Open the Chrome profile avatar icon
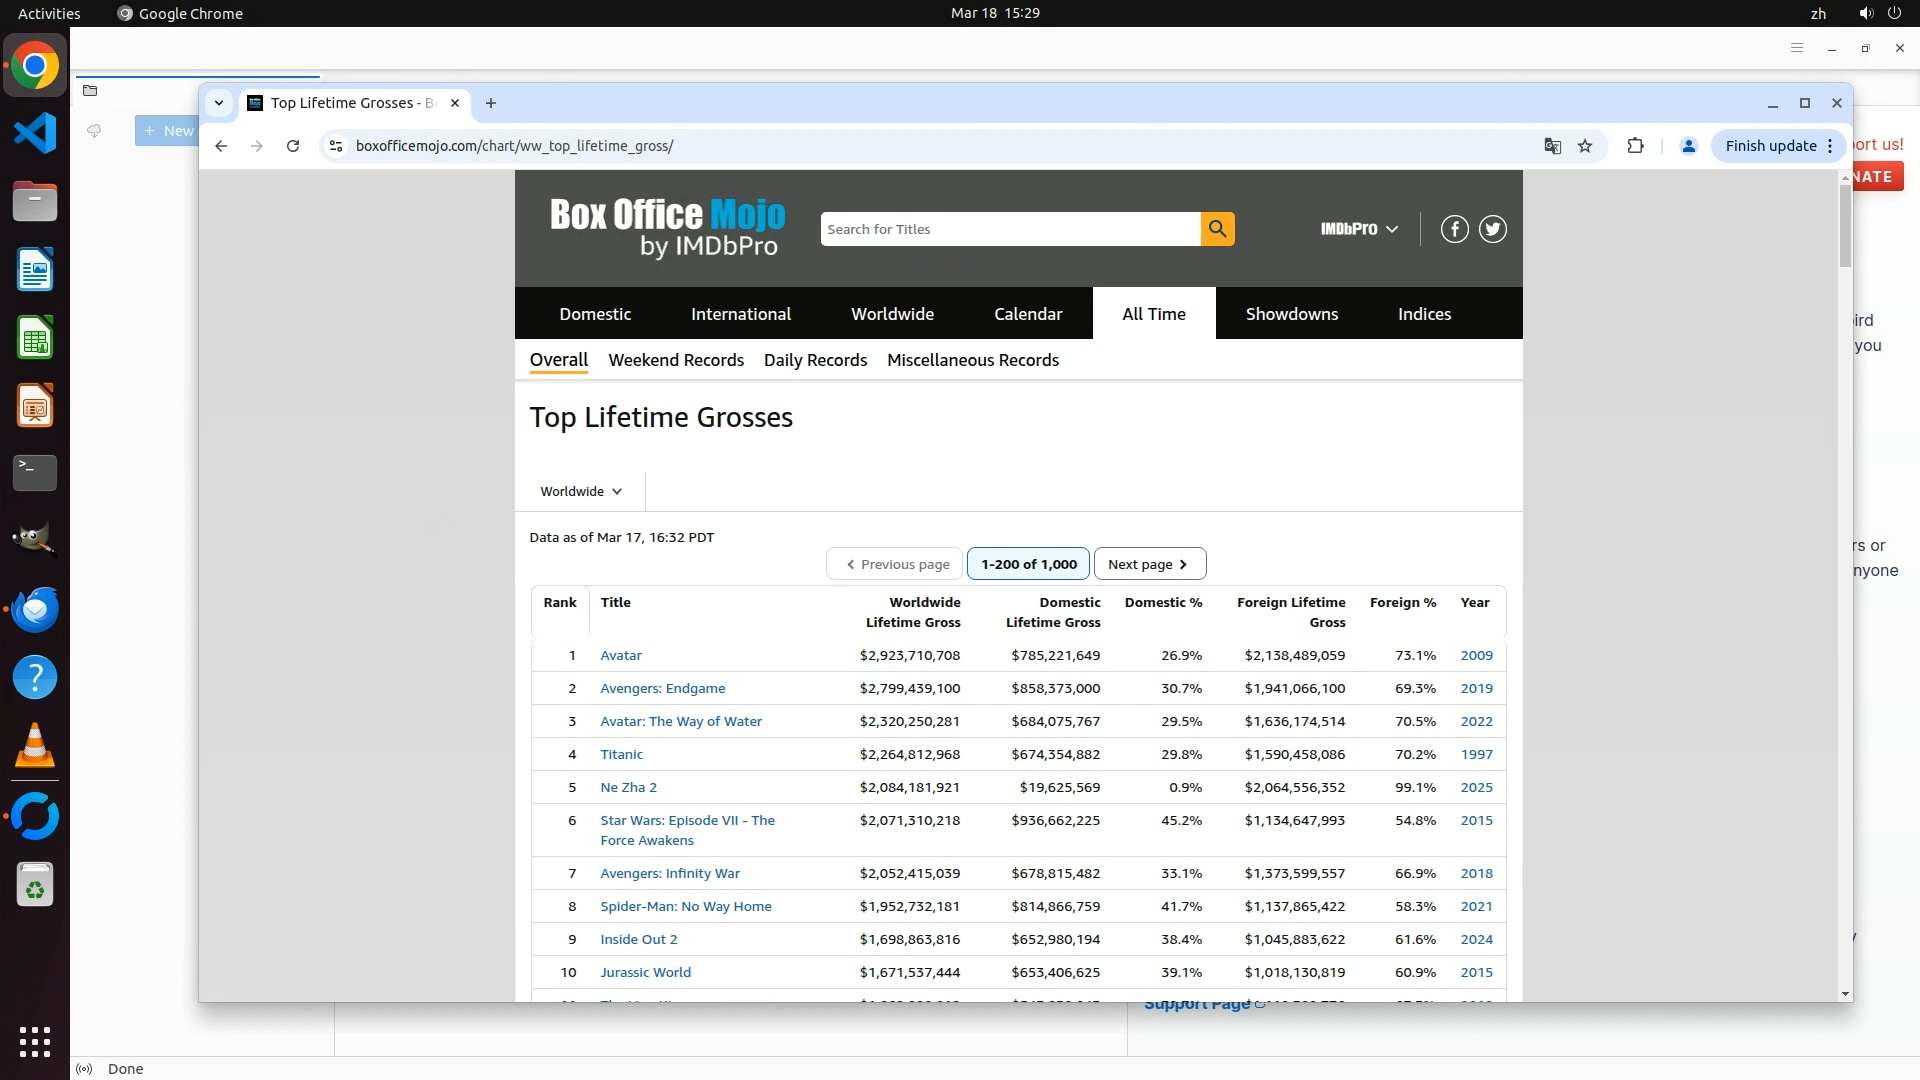The height and width of the screenshot is (1080, 1920). point(1688,146)
